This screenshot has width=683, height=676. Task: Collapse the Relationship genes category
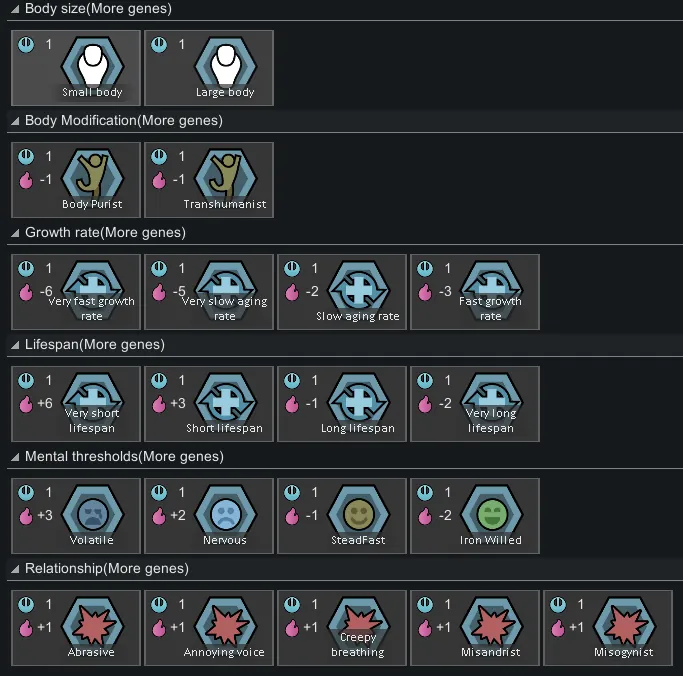[15, 569]
